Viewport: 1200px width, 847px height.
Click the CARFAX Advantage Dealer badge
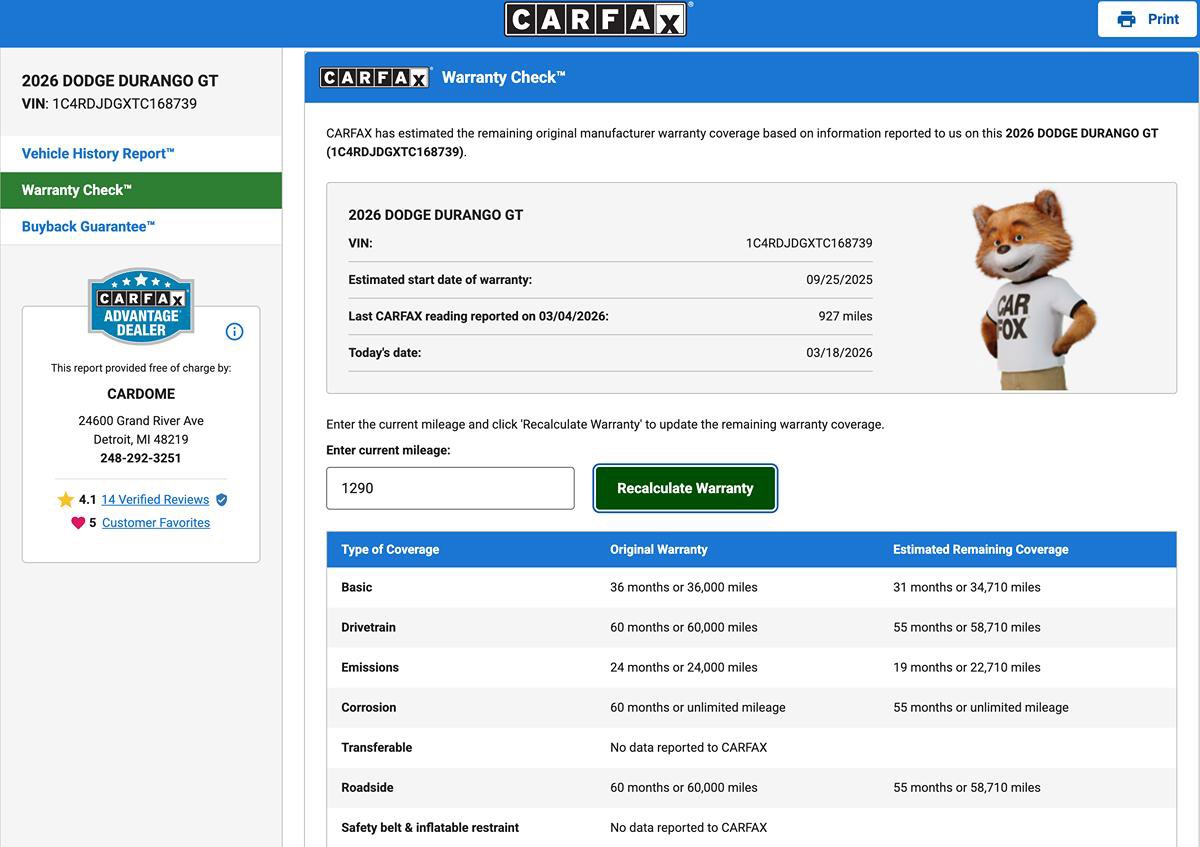pyautogui.click(x=141, y=306)
